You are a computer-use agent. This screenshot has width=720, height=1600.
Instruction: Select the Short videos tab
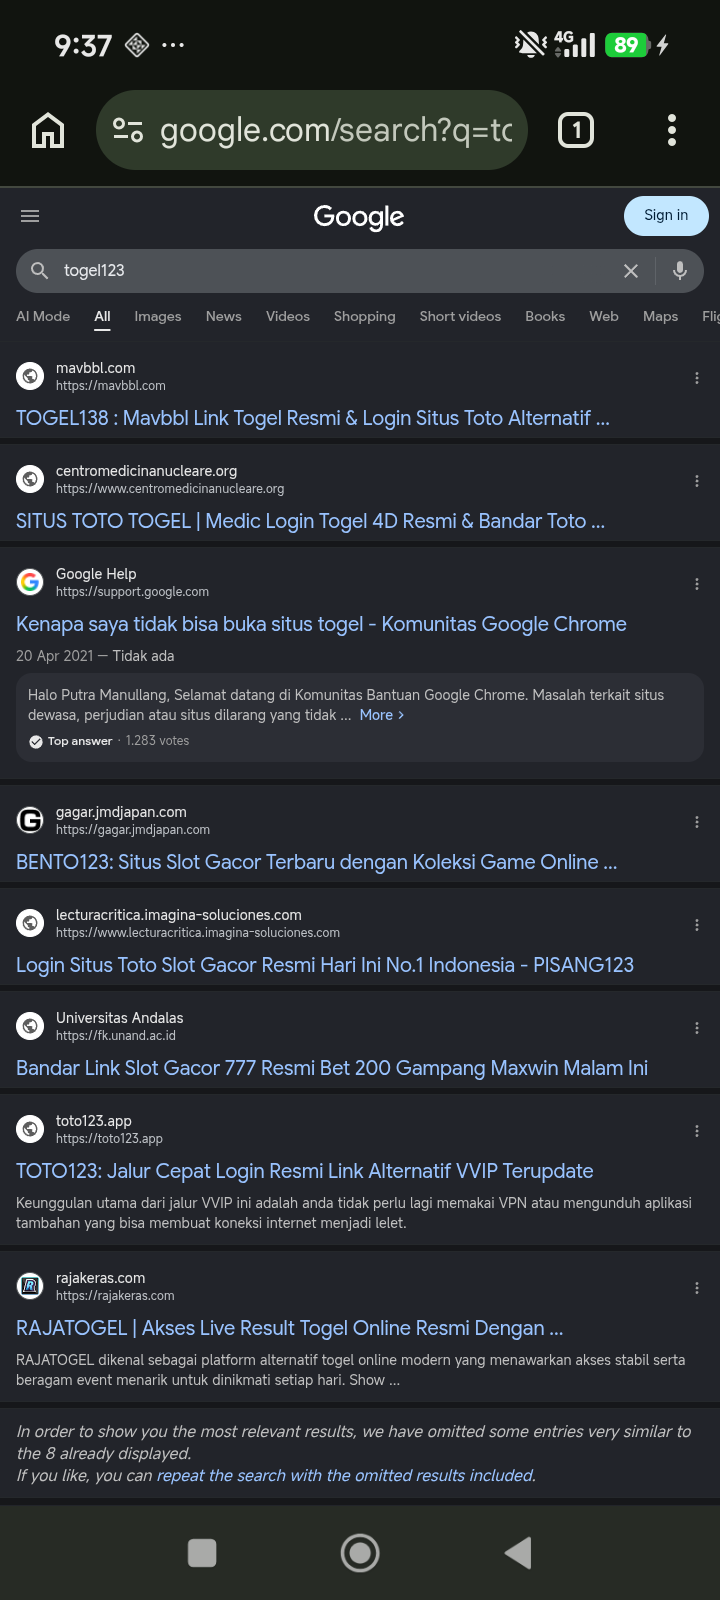click(460, 316)
